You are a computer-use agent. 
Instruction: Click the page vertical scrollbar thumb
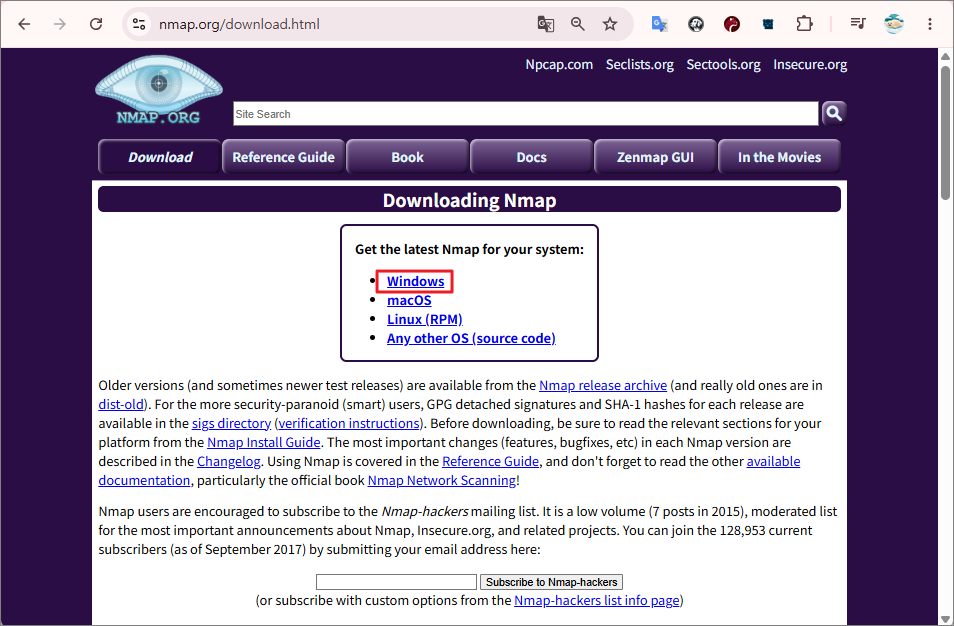(x=945, y=132)
